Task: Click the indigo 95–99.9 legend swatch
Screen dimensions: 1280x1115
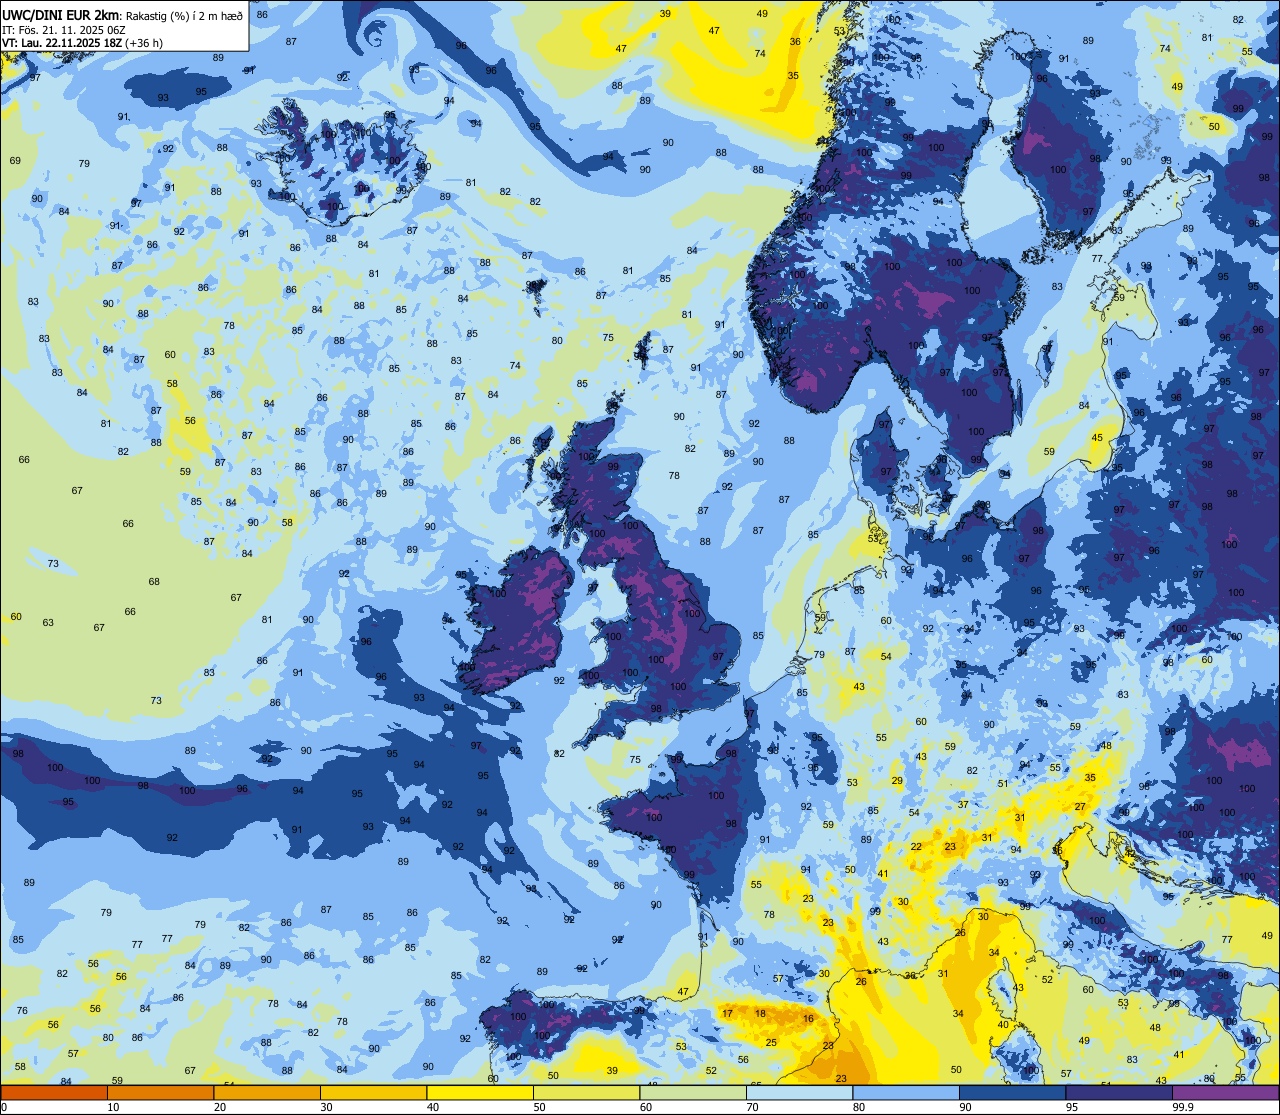Action: tap(1119, 1092)
